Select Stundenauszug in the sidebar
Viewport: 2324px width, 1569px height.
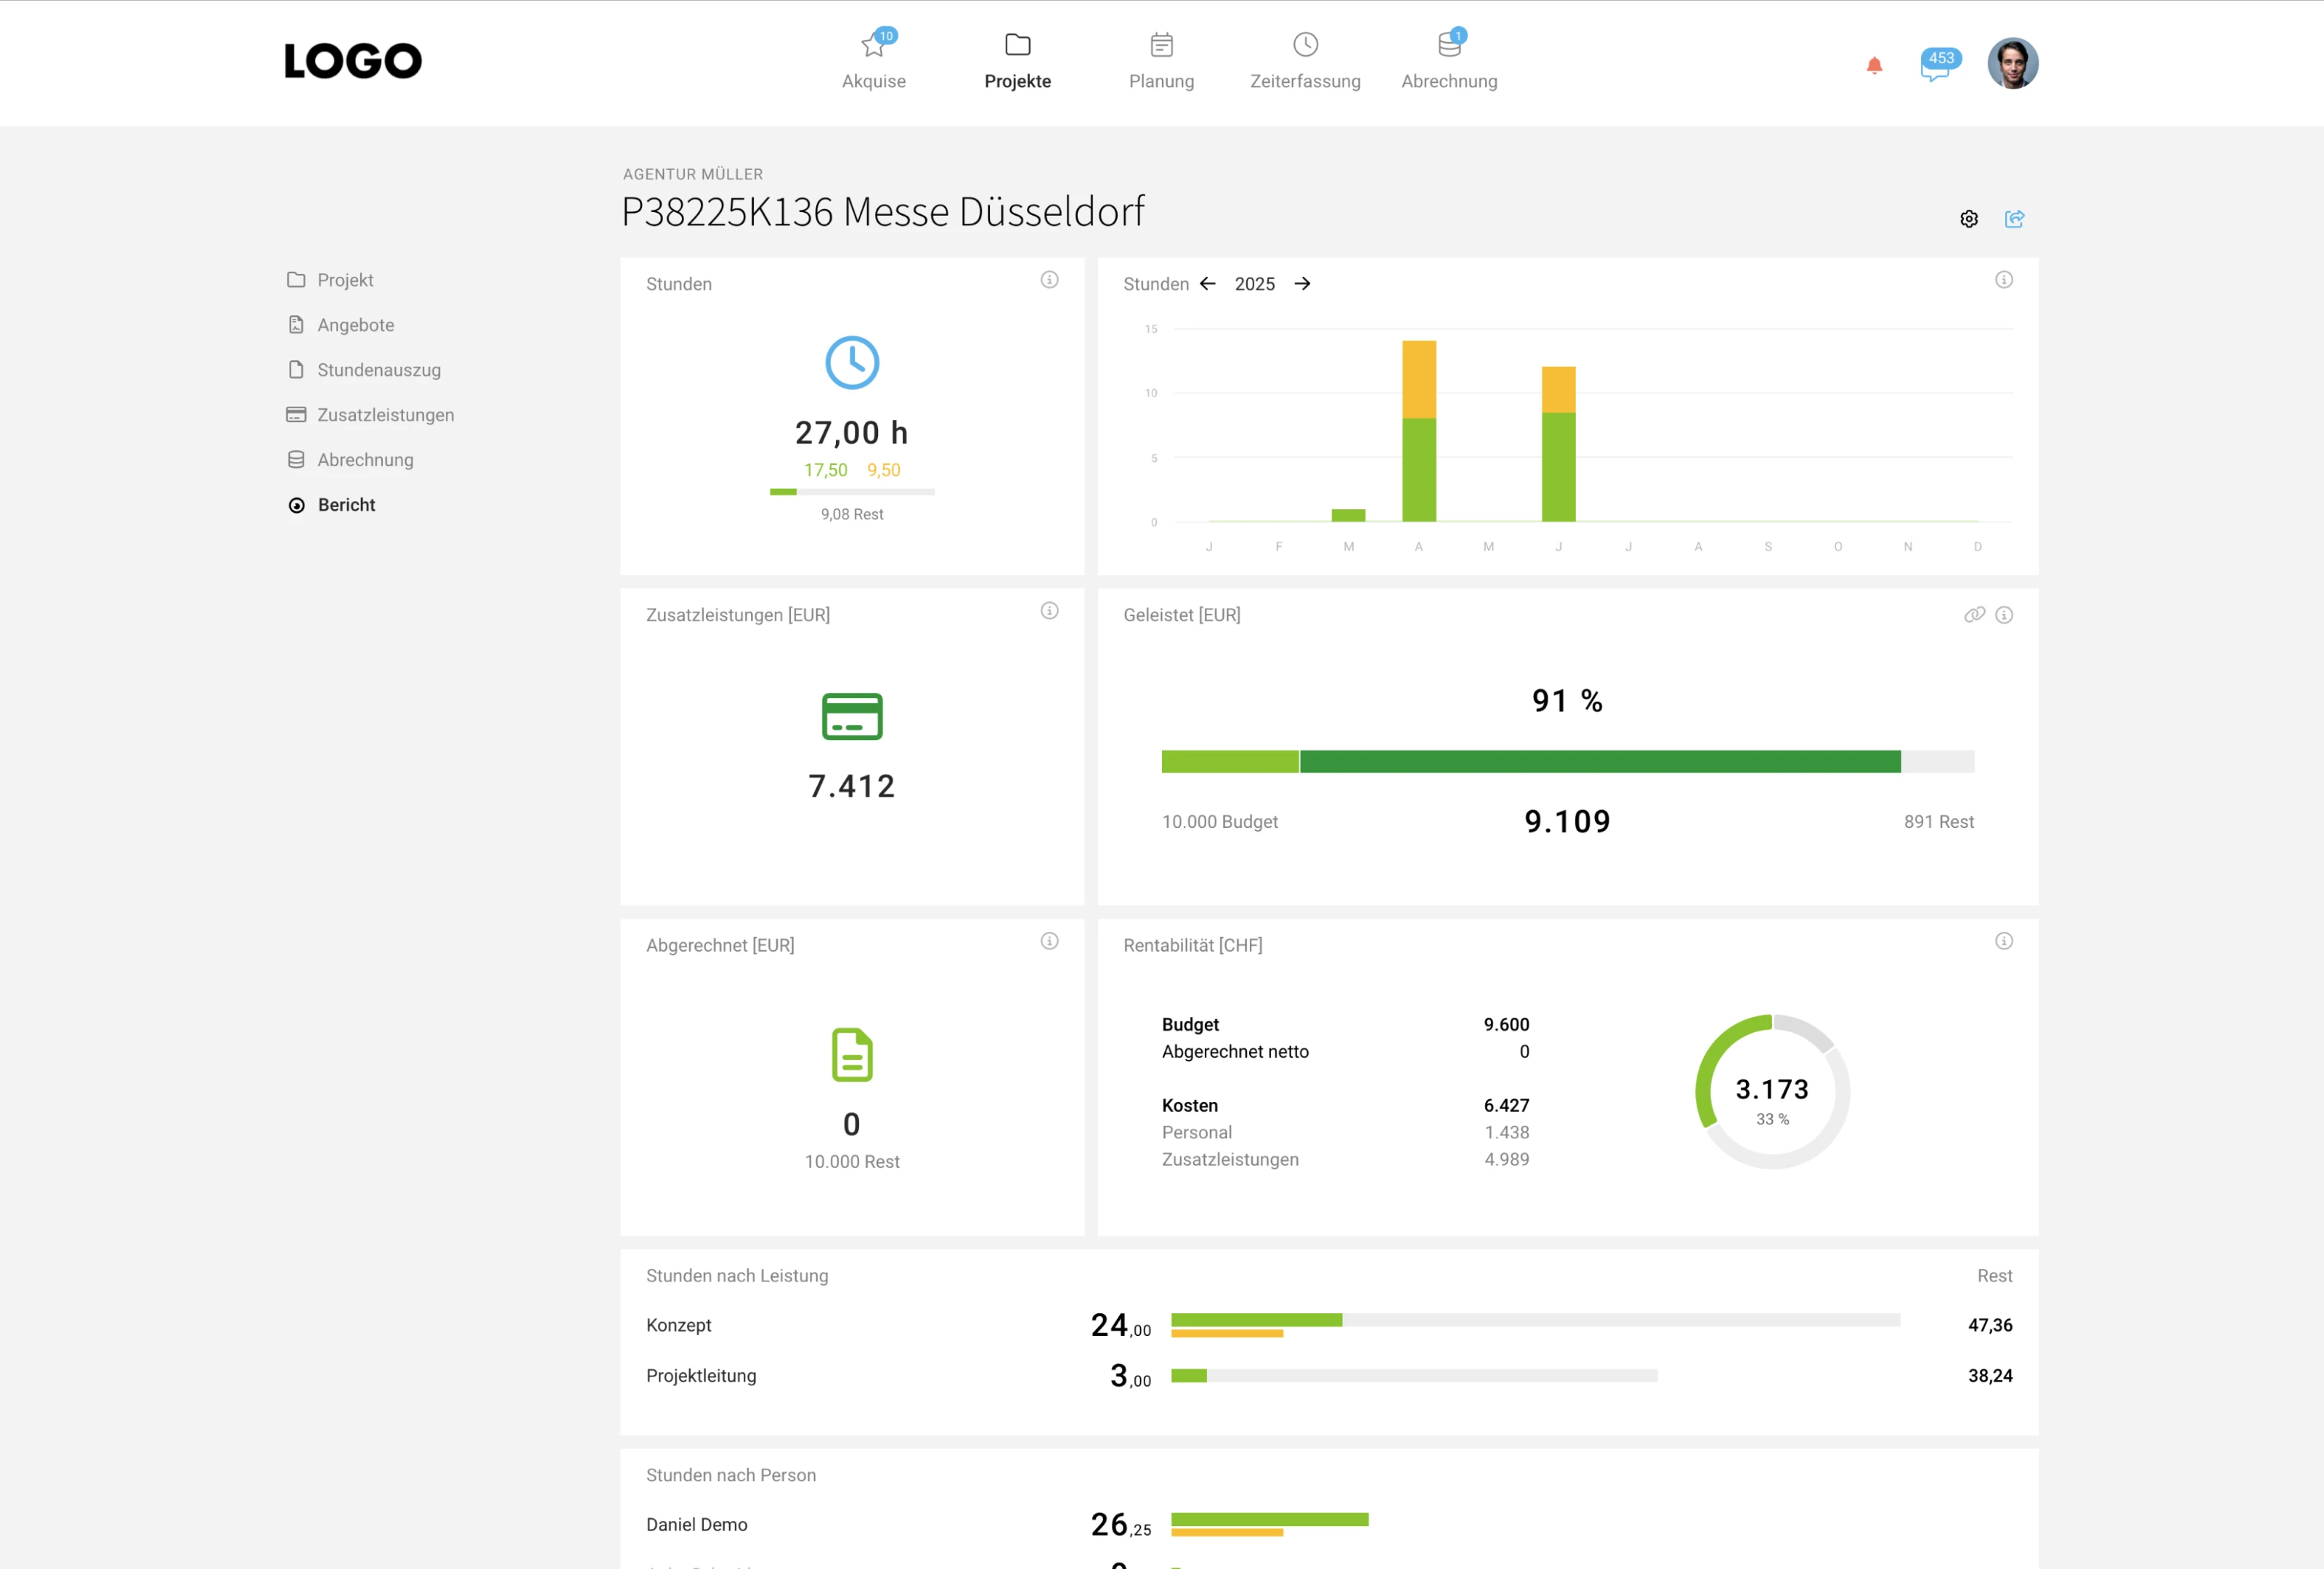tap(378, 370)
